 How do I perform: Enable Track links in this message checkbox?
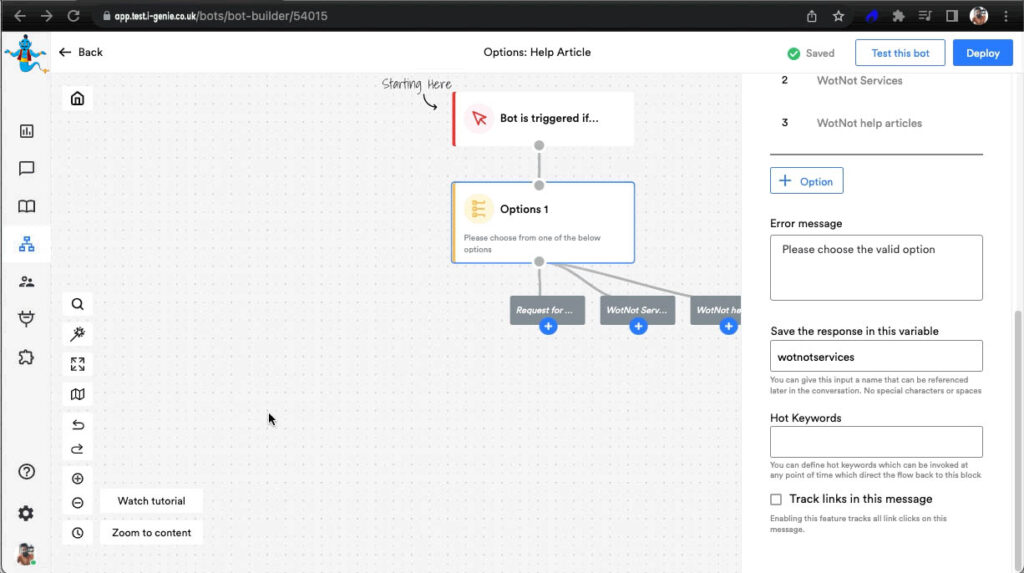tap(776, 499)
